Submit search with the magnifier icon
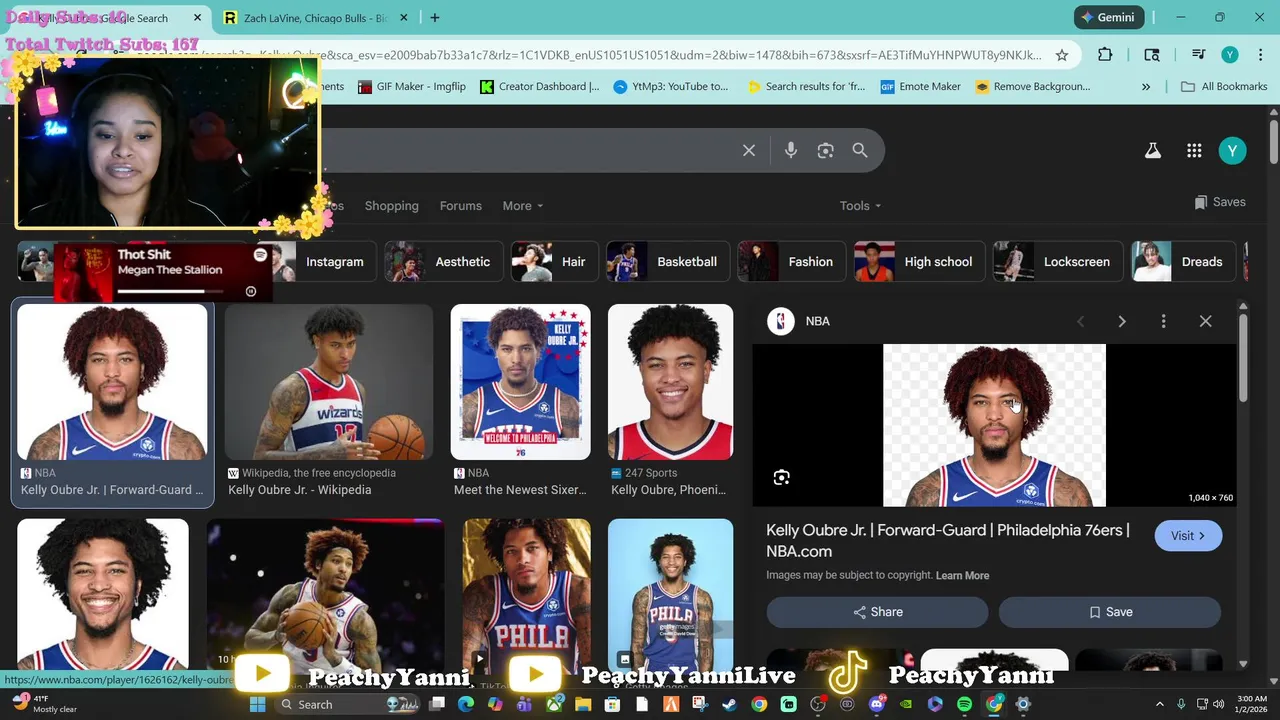This screenshot has height=720, width=1280. (x=860, y=150)
